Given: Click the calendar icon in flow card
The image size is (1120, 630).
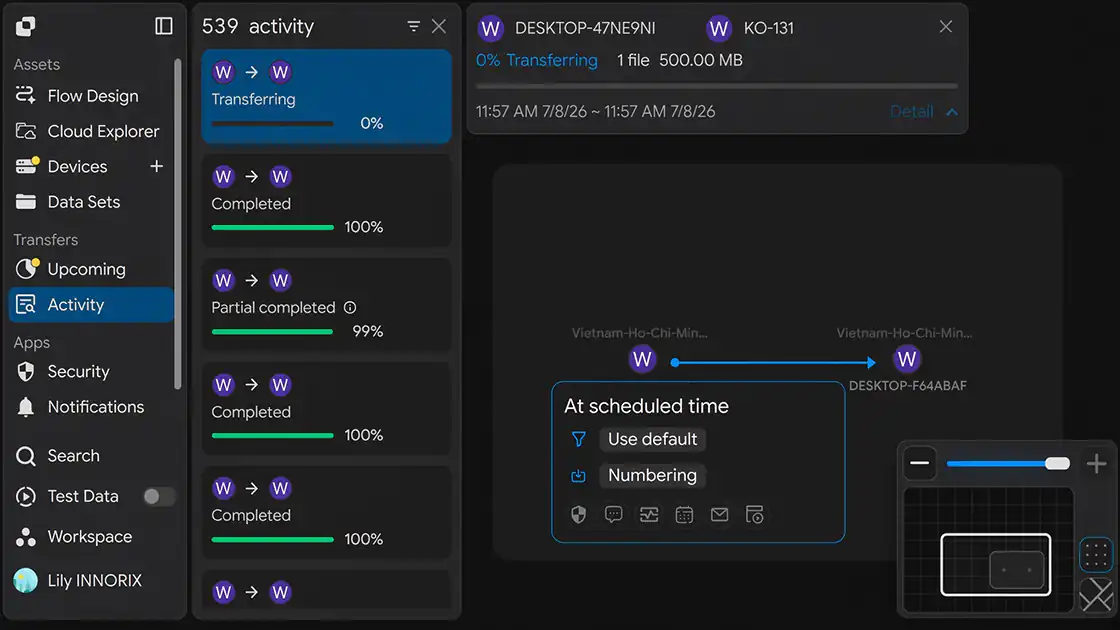Looking at the screenshot, I should point(684,514).
